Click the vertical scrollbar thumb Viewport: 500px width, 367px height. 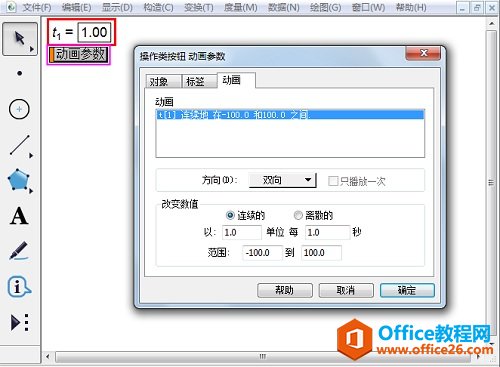[491, 182]
